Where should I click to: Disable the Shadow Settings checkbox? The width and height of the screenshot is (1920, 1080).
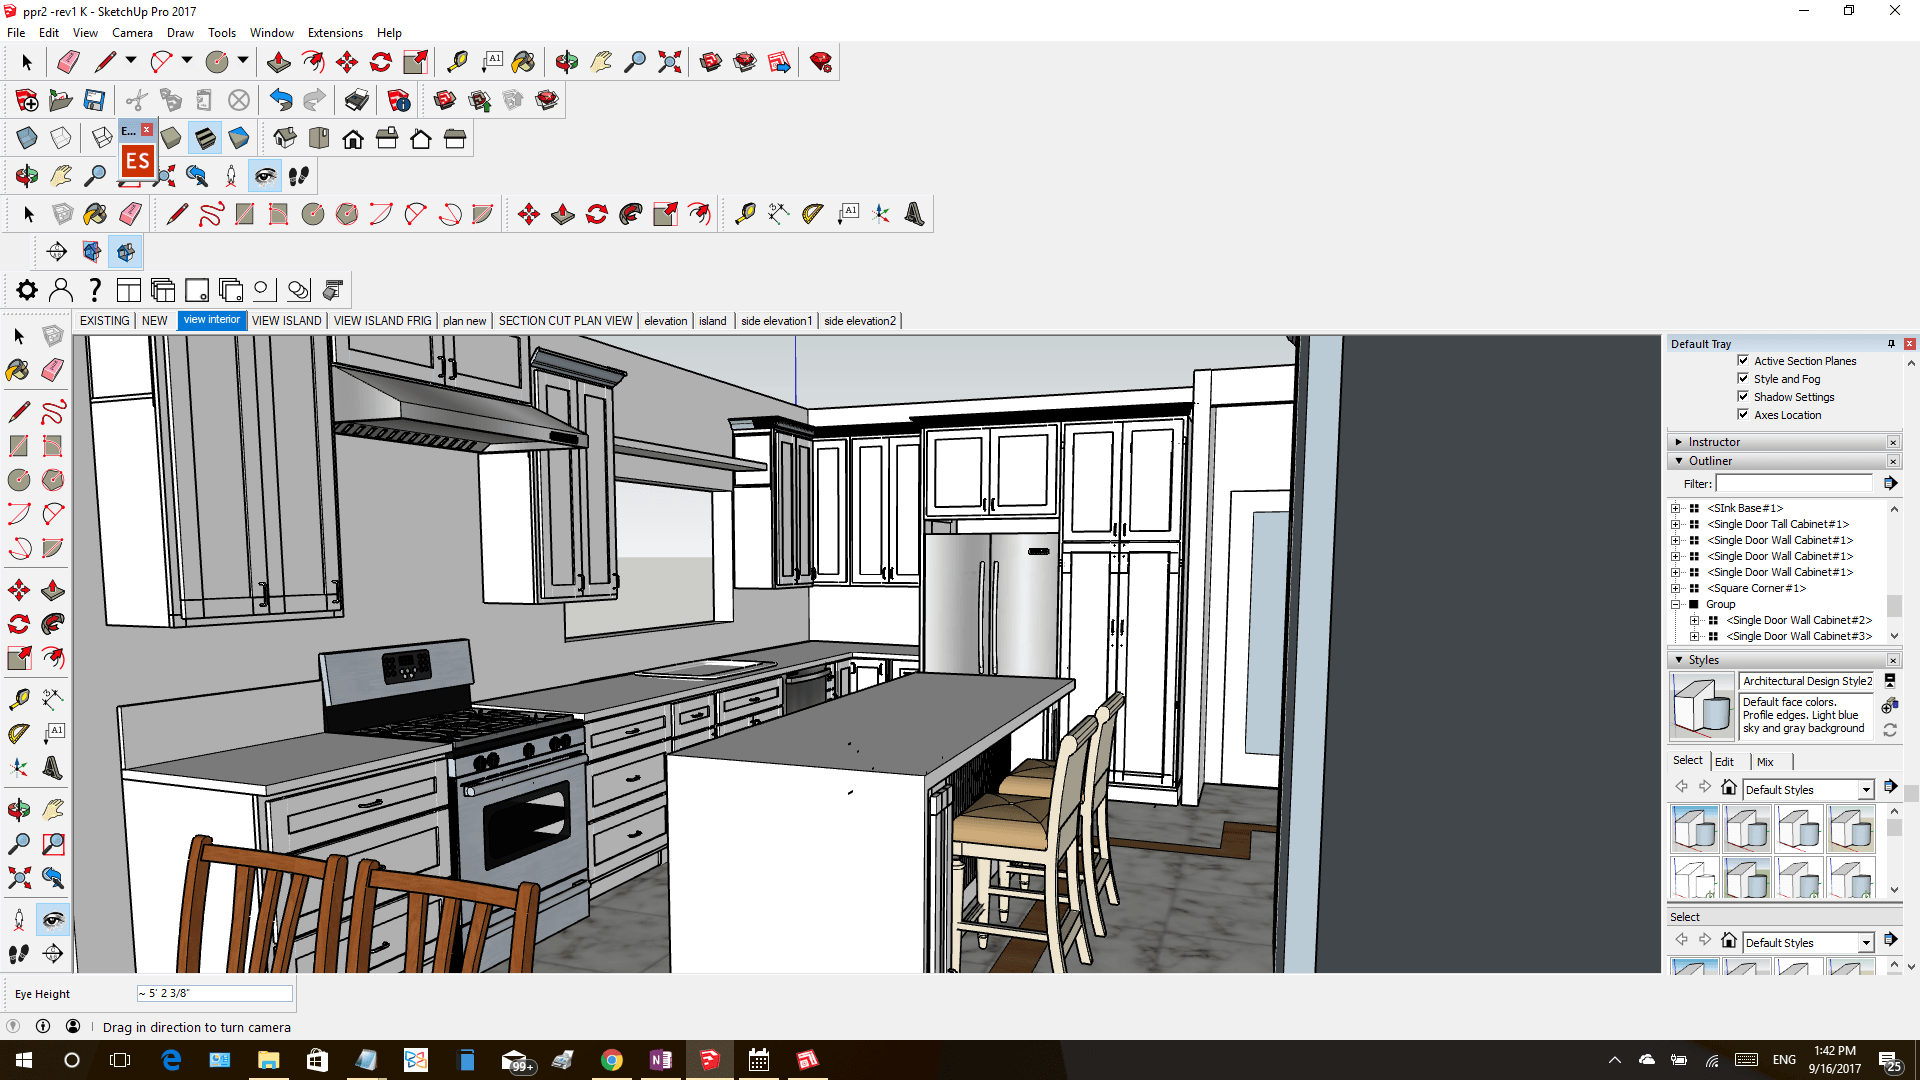[1745, 397]
